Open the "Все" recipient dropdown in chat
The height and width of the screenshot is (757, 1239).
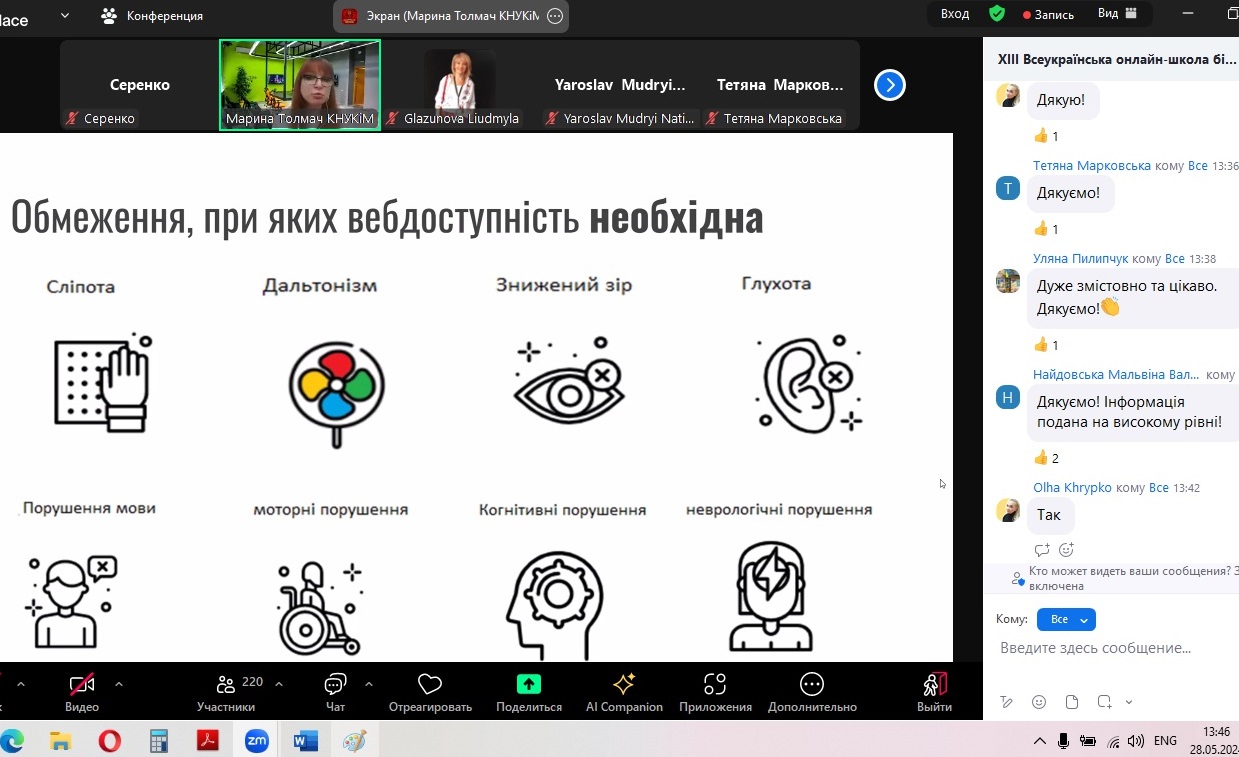(x=1066, y=619)
